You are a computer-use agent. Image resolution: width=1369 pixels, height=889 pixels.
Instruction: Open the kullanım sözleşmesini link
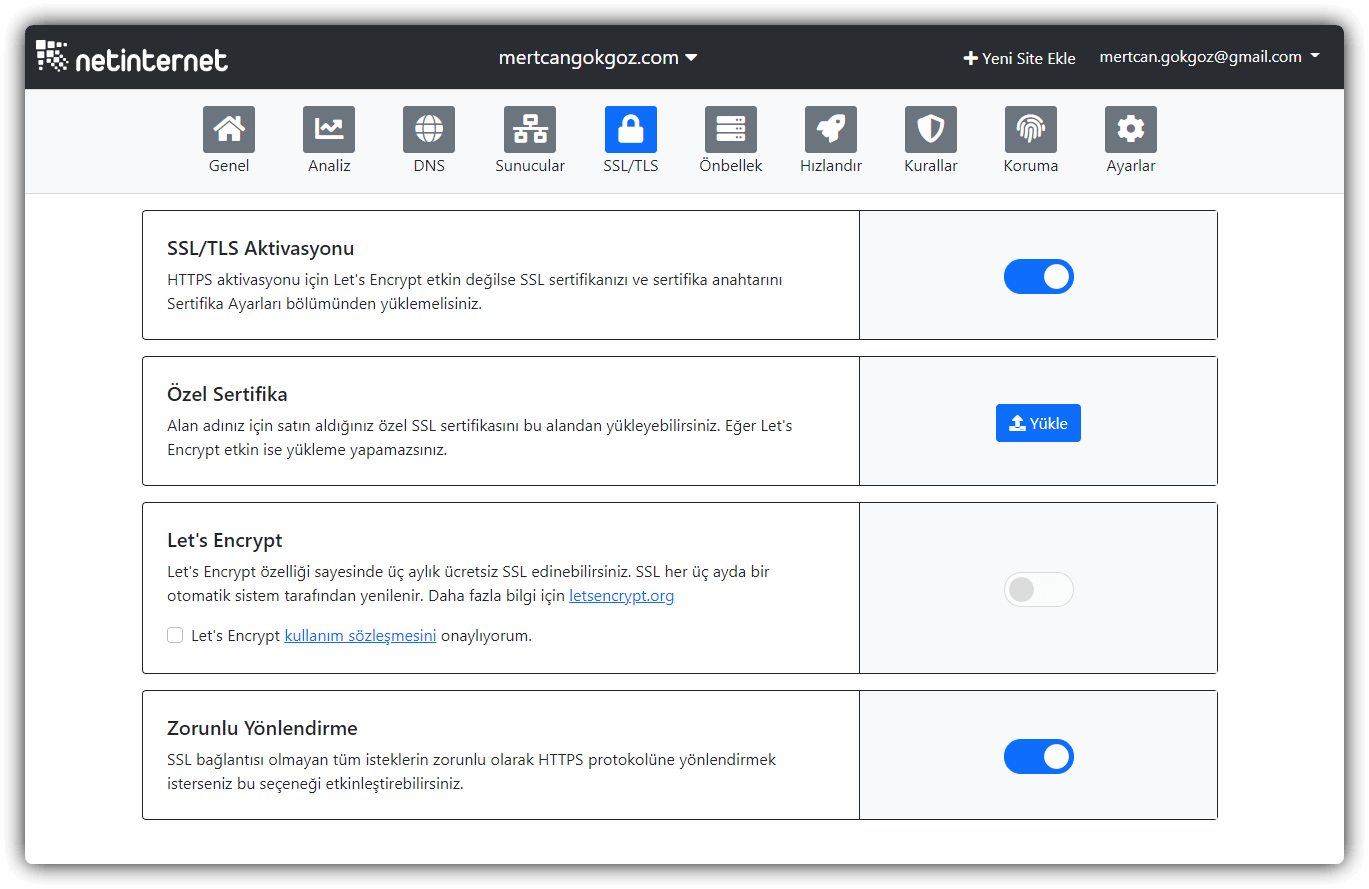pyautogui.click(x=361, y=635)
